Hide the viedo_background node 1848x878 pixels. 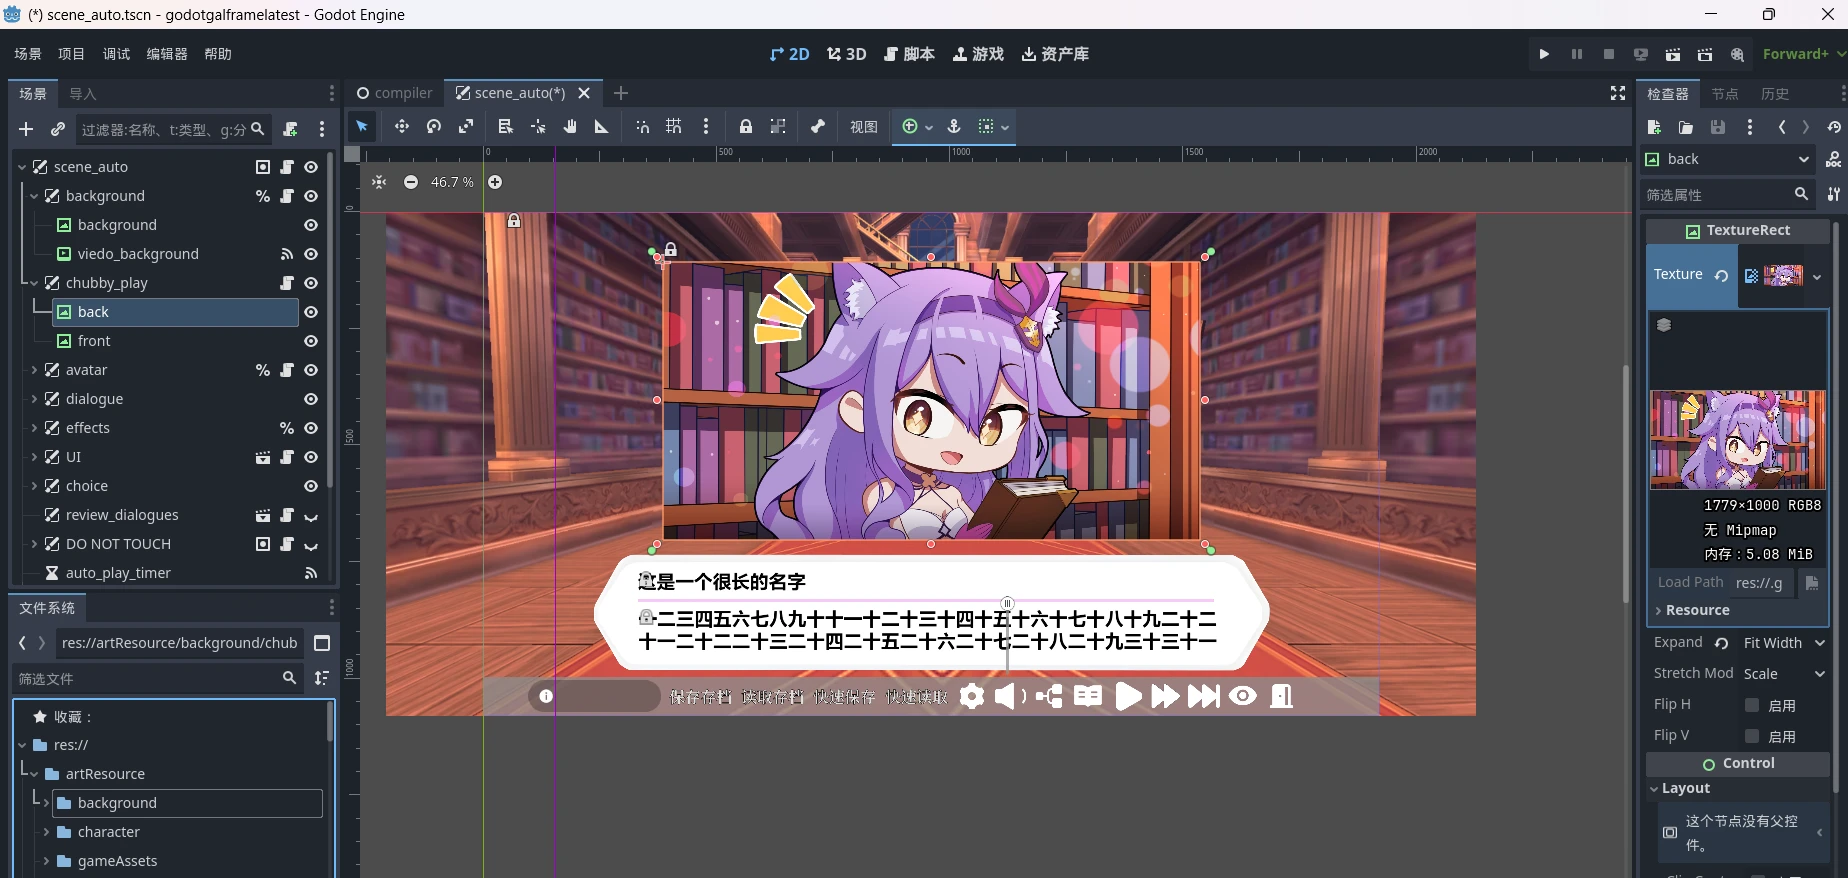[x=311, y=254]
